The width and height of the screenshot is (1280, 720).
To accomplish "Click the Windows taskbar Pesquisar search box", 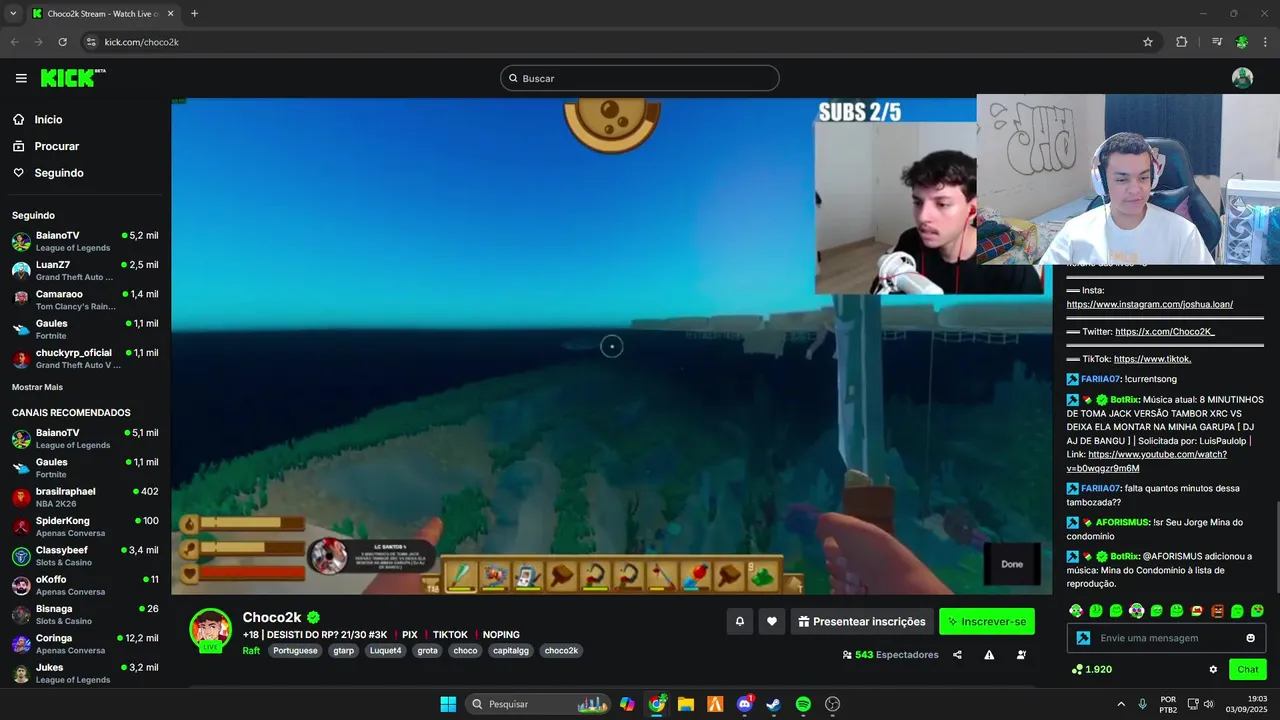I will (x=538, y=704).
